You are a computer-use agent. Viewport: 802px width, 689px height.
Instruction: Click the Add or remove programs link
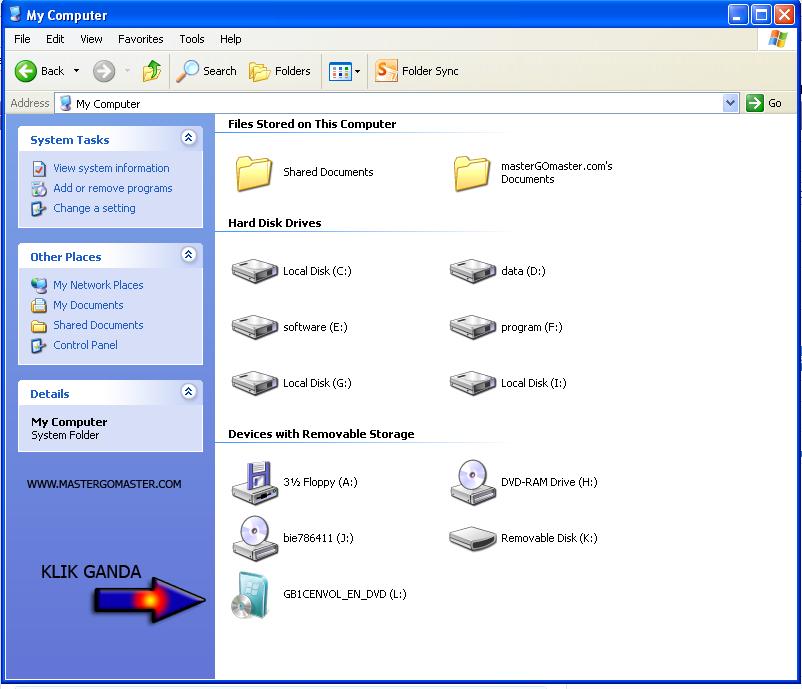(112, 188)
